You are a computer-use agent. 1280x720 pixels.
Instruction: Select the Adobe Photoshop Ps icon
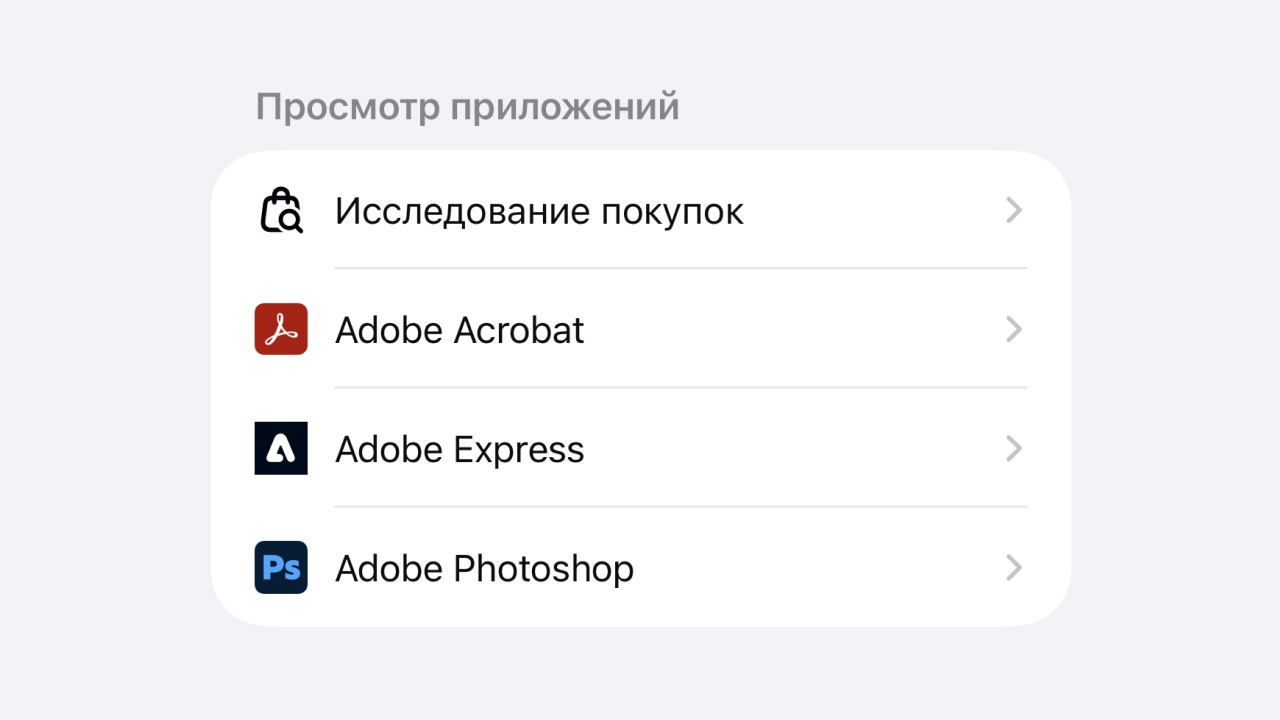[x=280, y=567]
